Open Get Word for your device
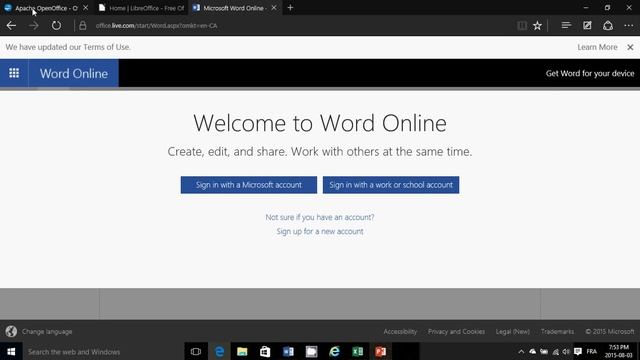The image size is (640, 360). point(590,73)
